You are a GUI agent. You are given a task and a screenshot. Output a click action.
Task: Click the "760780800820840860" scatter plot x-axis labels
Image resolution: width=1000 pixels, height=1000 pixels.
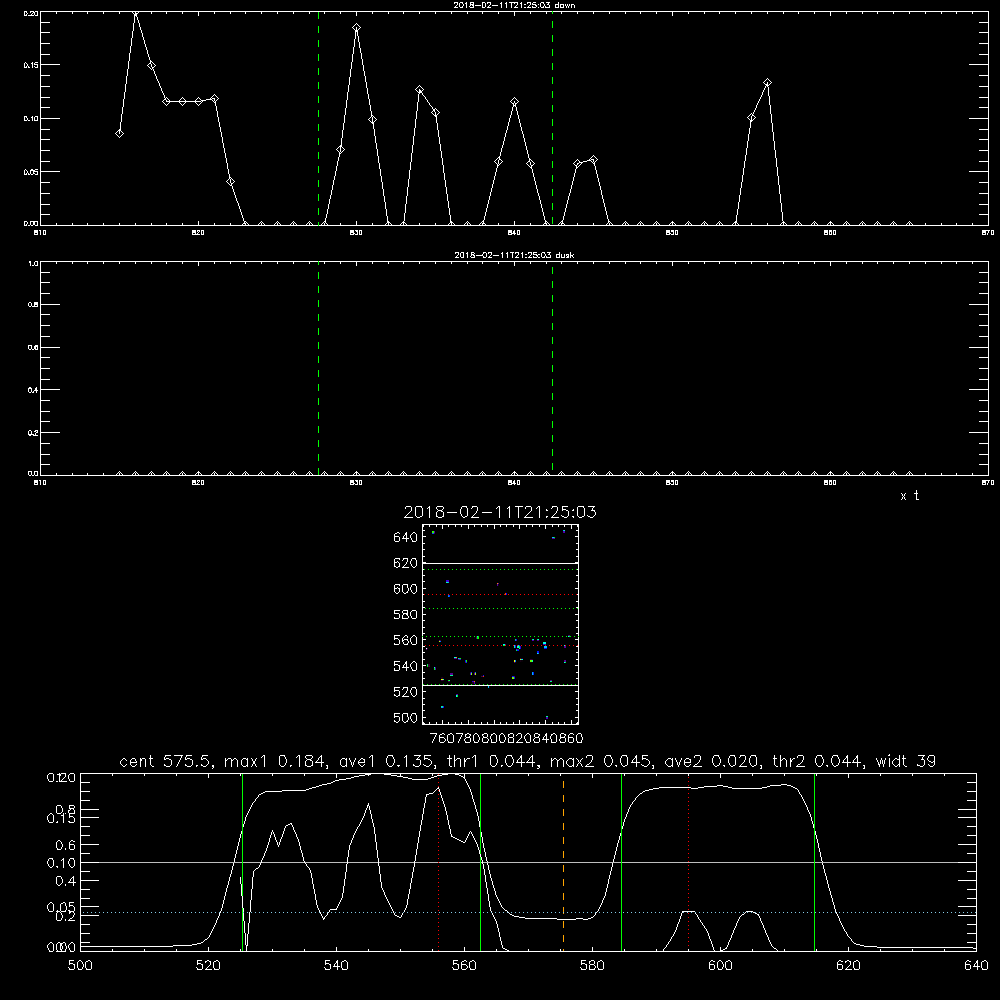506,739
